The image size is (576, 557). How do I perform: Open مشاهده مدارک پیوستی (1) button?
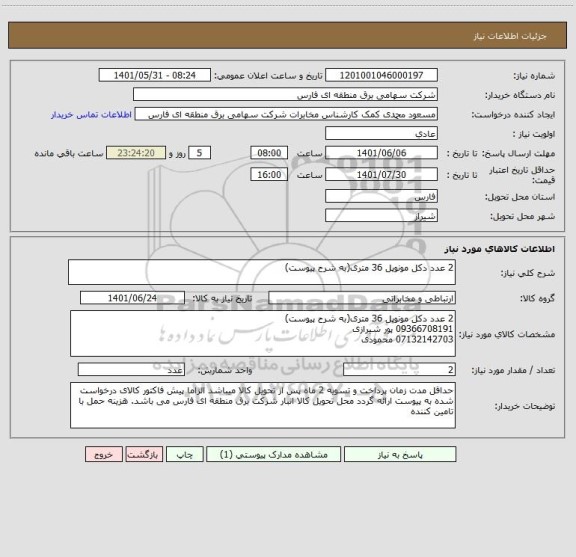tap(274, 454)
